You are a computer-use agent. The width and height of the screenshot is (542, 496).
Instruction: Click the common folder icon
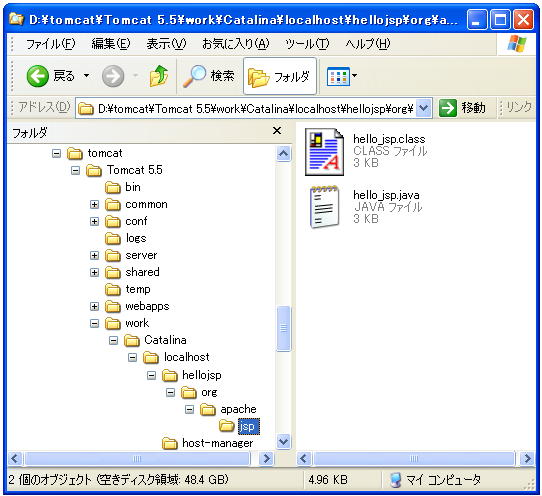click(113, 205)
